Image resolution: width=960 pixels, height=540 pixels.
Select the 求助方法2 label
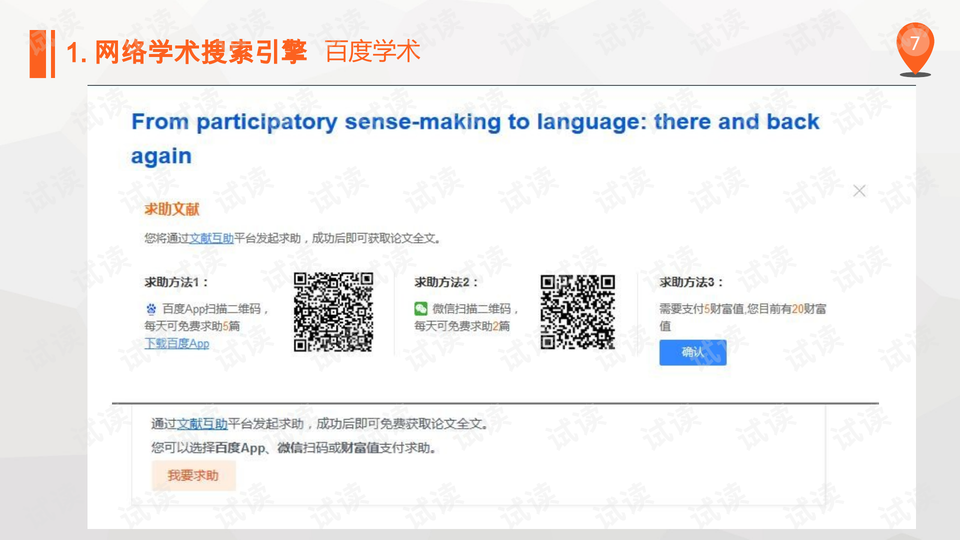click(x=446, y=283)
